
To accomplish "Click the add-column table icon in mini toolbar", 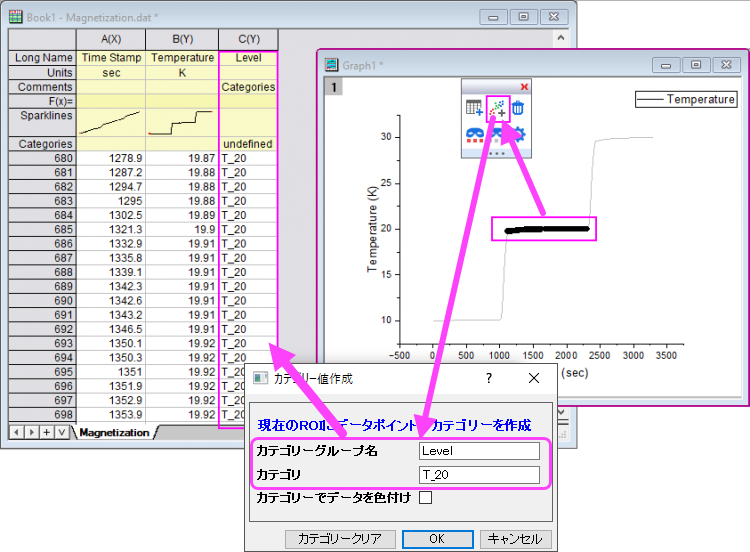I will point(474,108).
